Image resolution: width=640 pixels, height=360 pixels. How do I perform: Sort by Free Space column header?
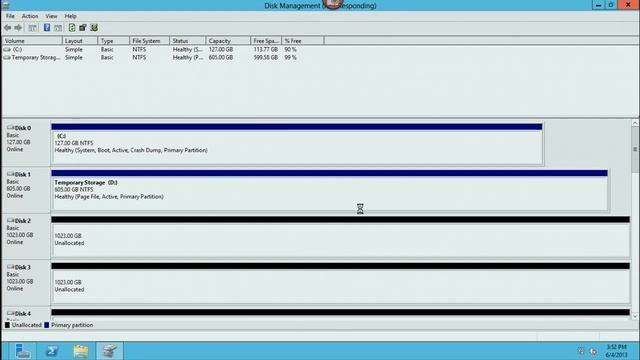(266, 41)
